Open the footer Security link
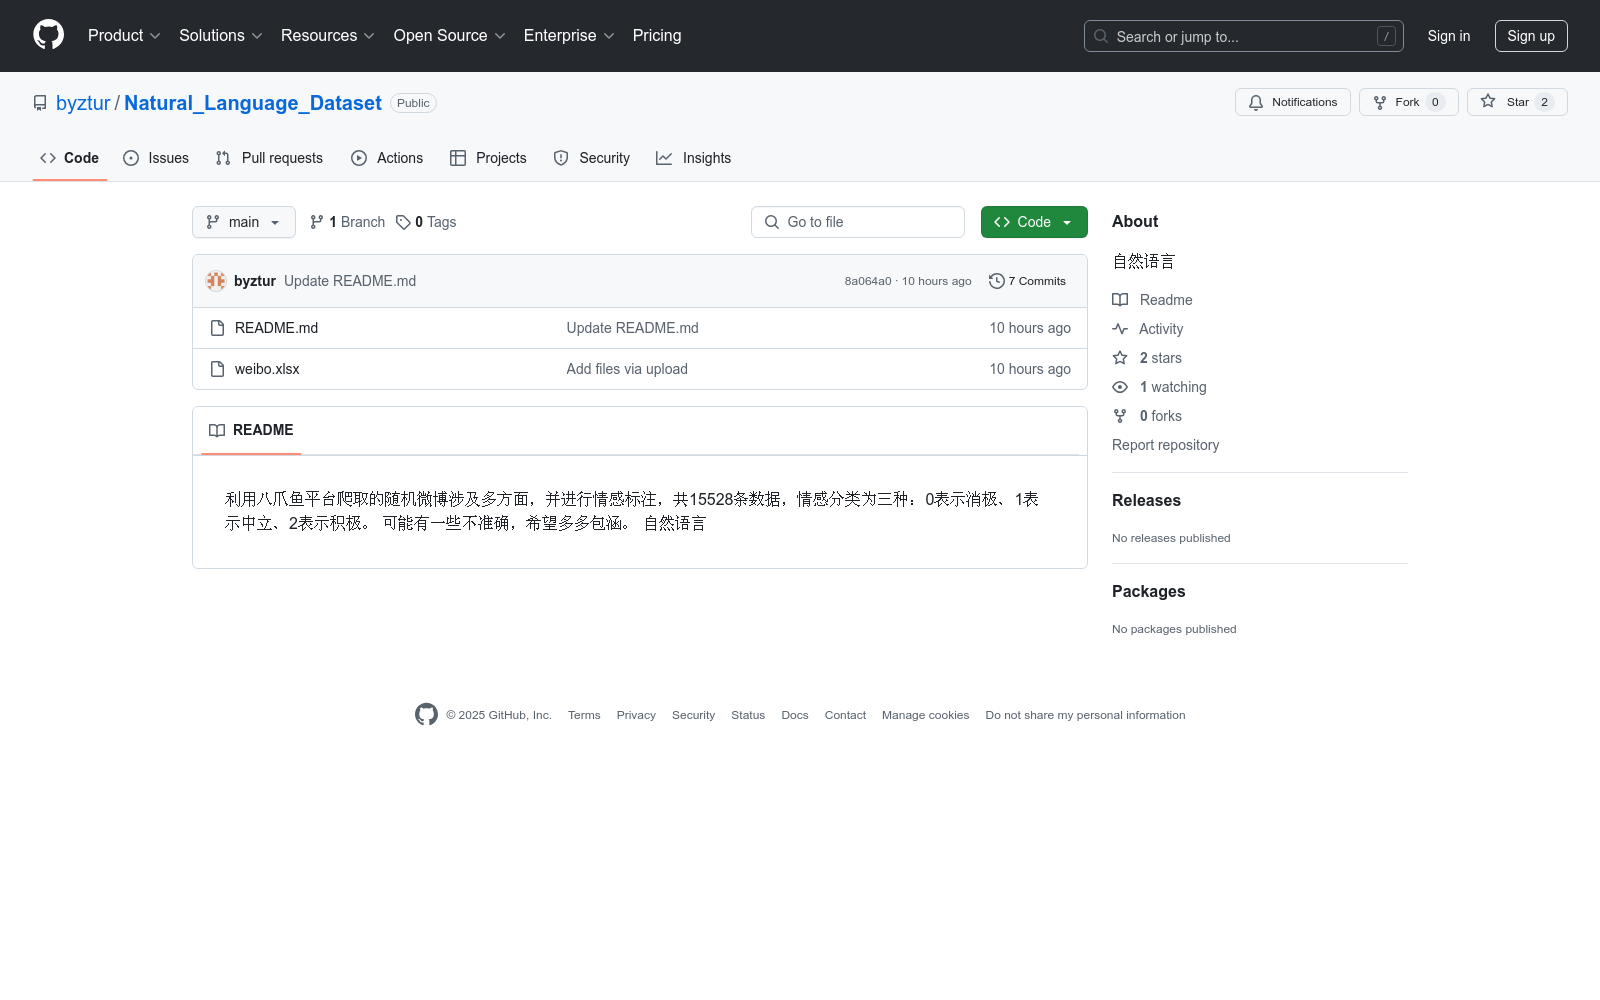Screen dimensions: 1600x1000 693,715
